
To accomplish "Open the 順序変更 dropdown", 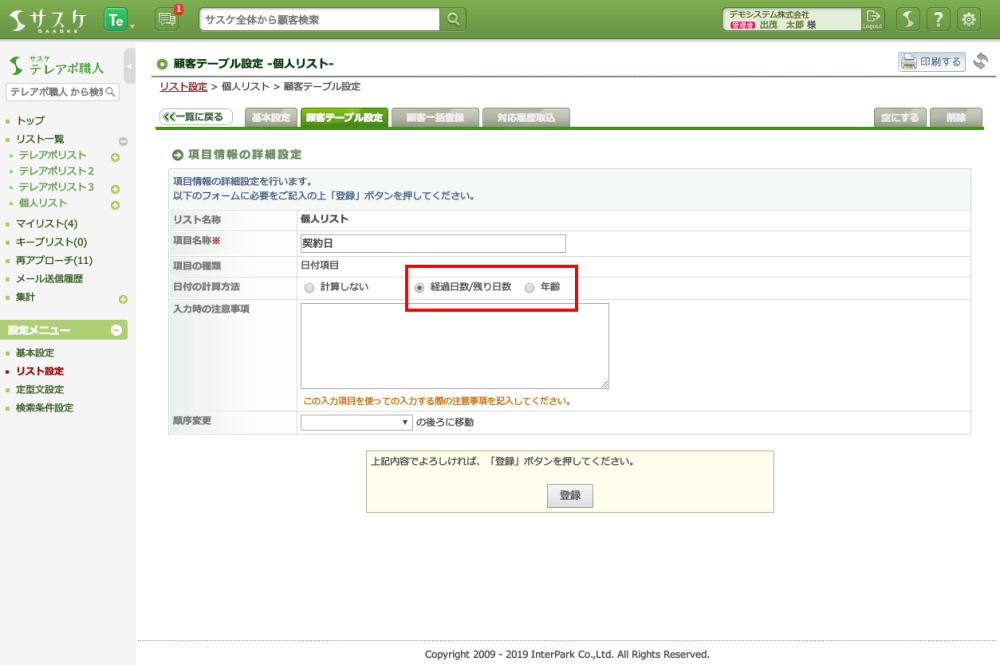I will tap(356, 423).
